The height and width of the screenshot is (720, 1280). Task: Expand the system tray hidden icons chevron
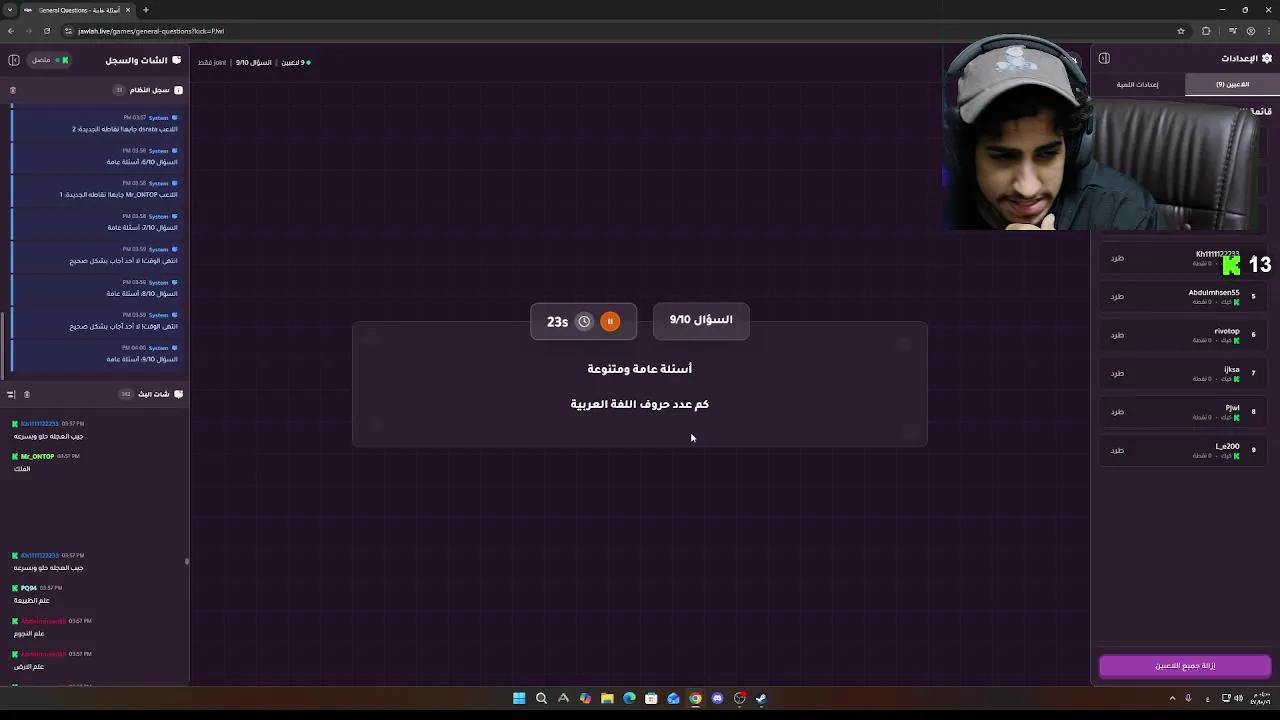1172,698
